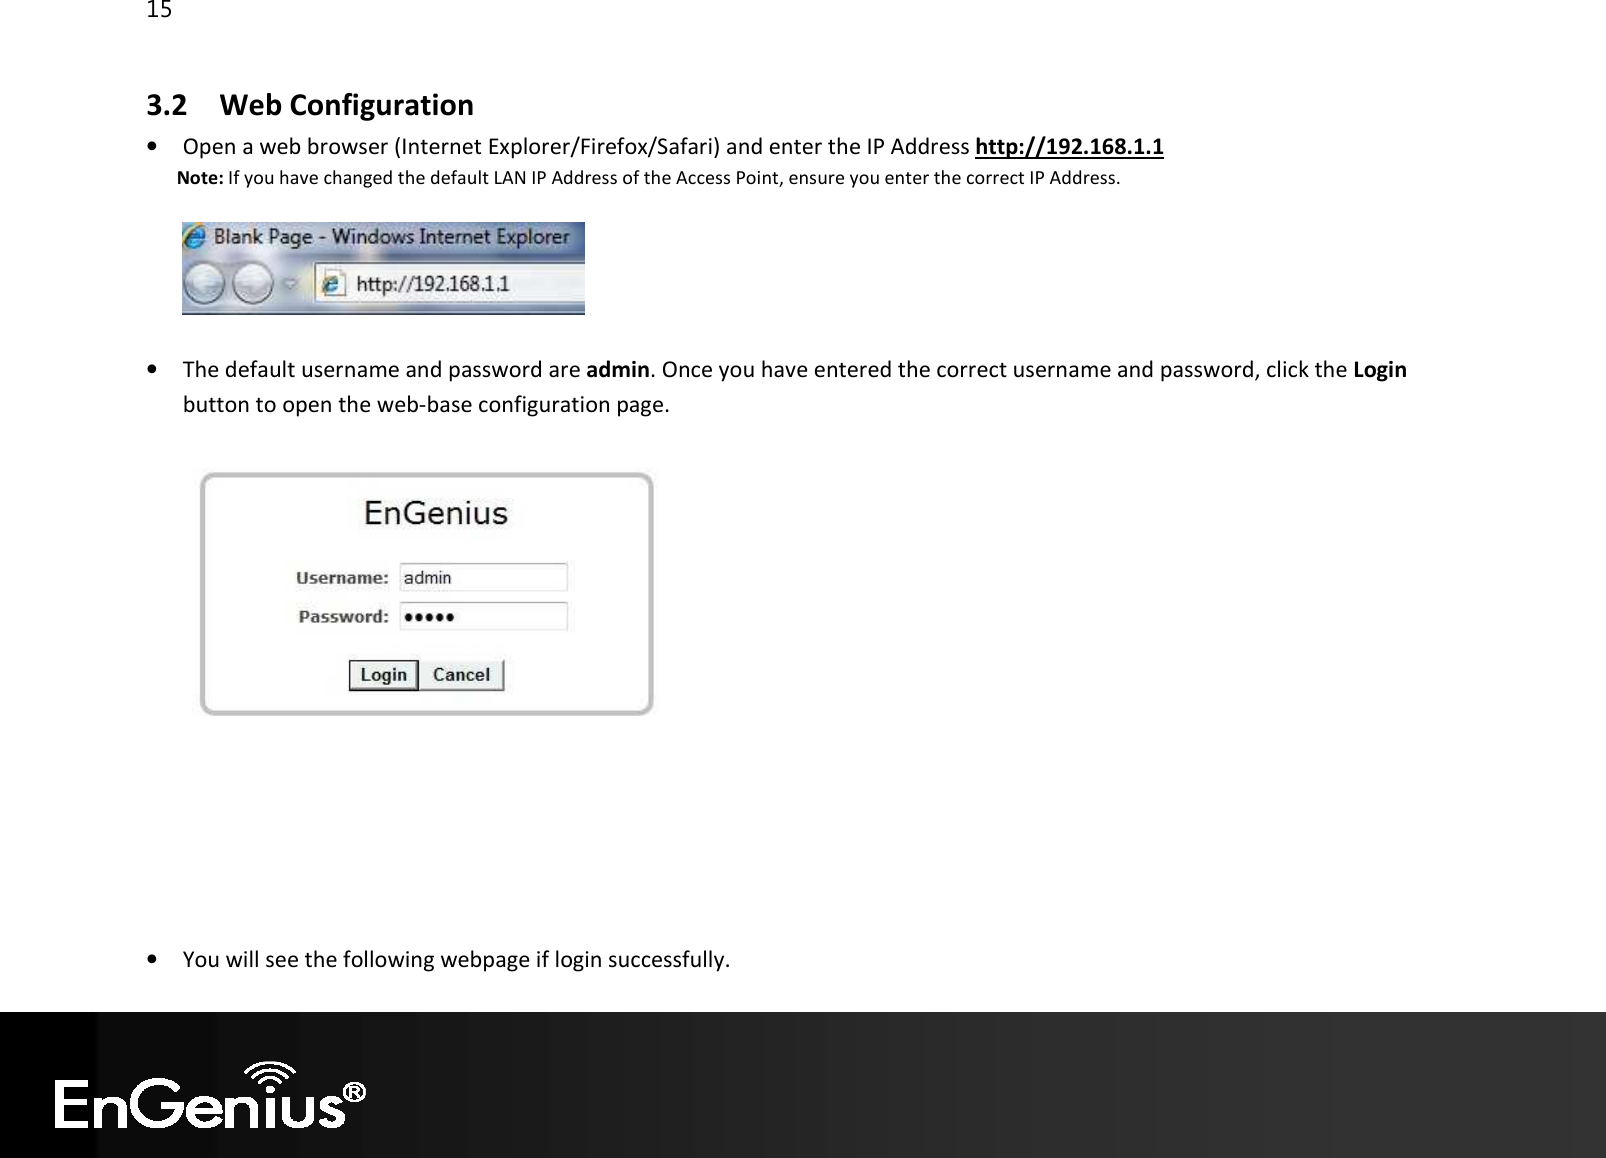Click the http://192.168.1.1 link in instructions
Viewport: 1606px width, 1158px height.
pos(1069,148)
